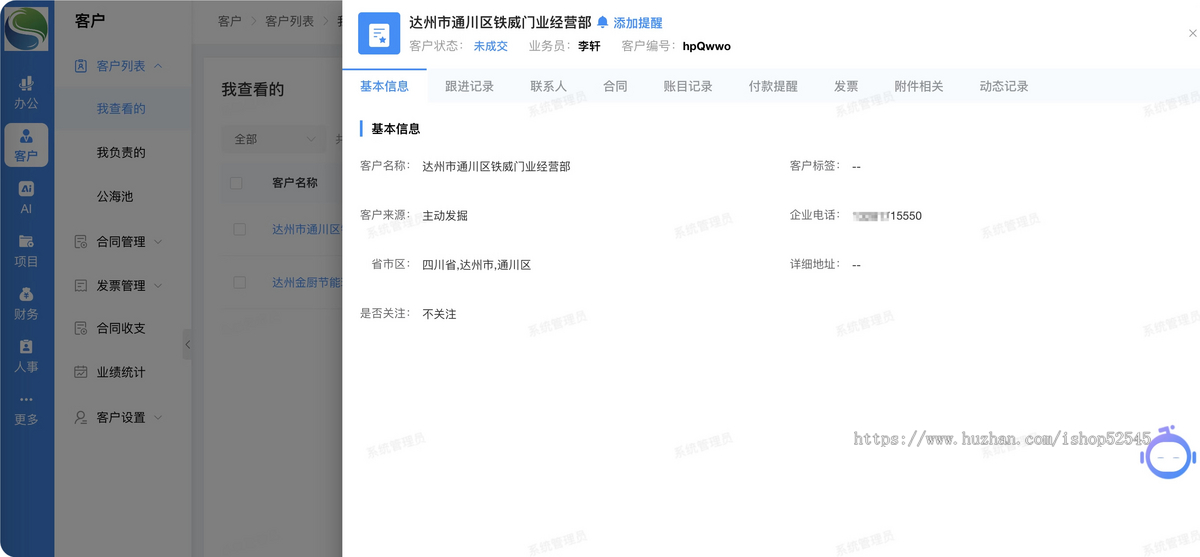
Task: Click the 客户名称 column header
Action: pos(295,183)
